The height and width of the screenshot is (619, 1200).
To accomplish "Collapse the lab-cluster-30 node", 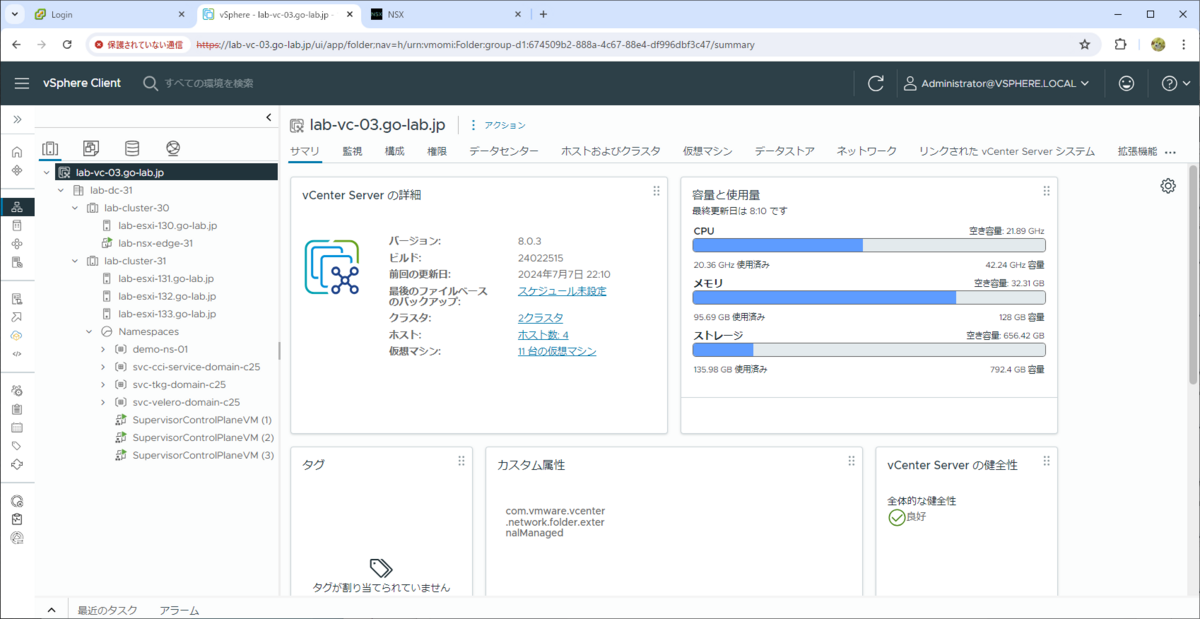I will (75, 208).
